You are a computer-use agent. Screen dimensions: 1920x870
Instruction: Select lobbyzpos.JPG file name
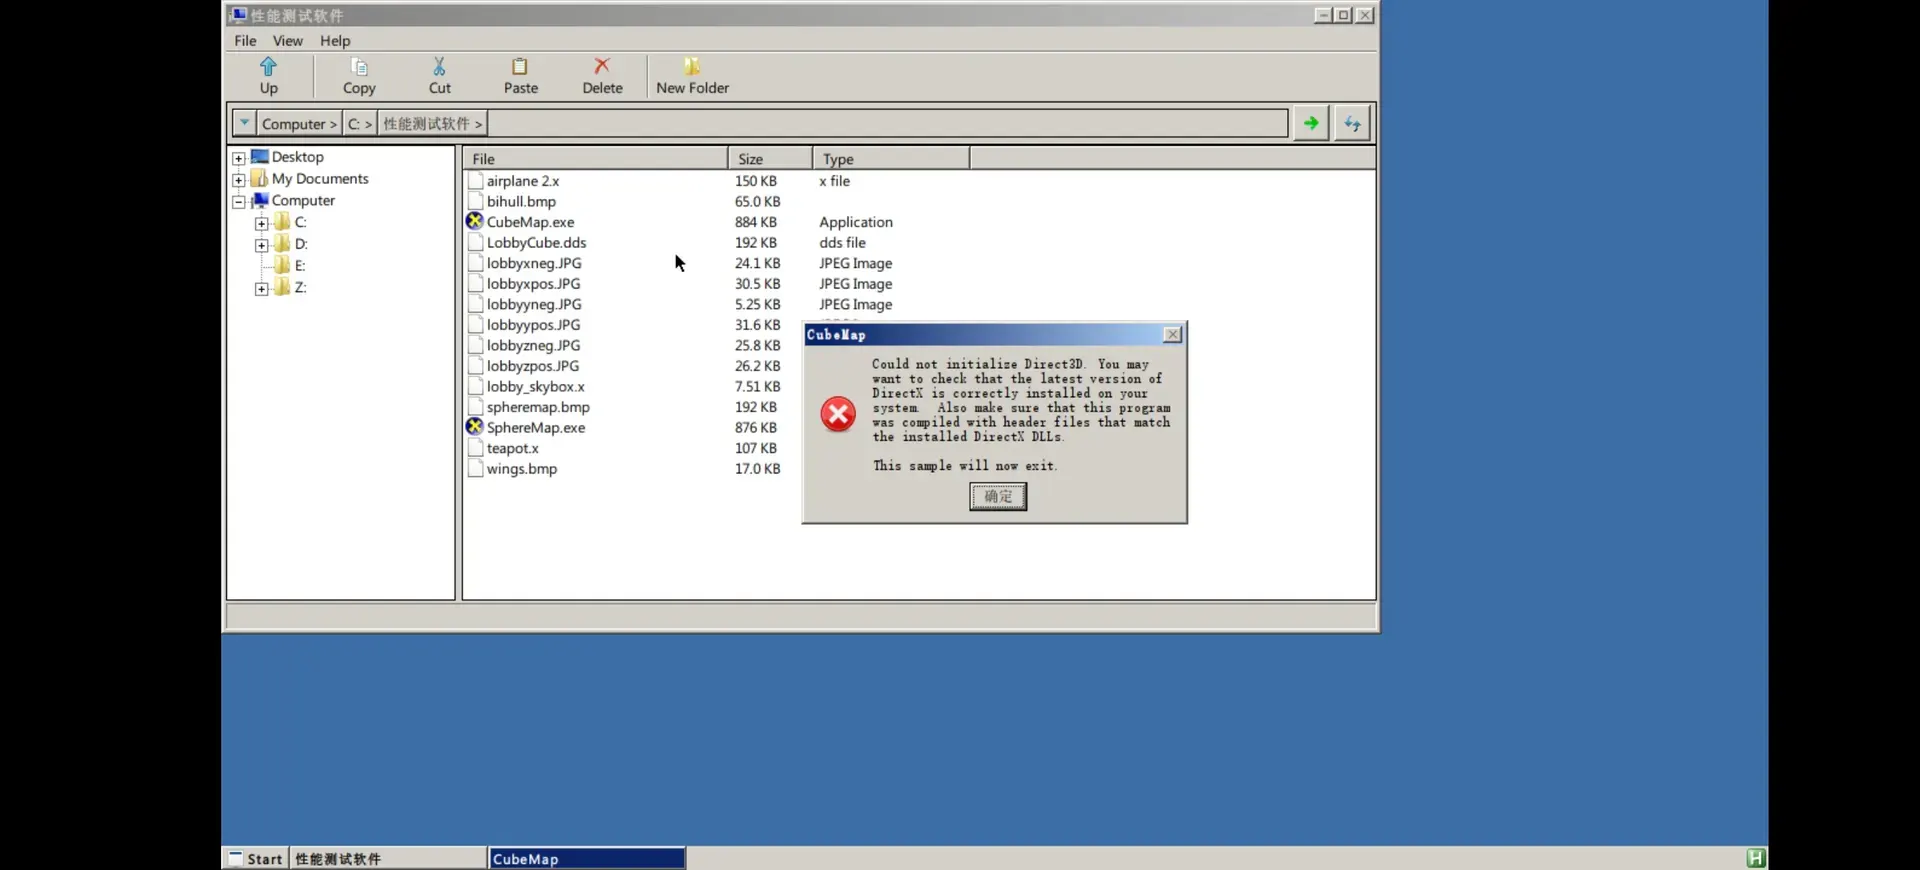pos(533,366)
